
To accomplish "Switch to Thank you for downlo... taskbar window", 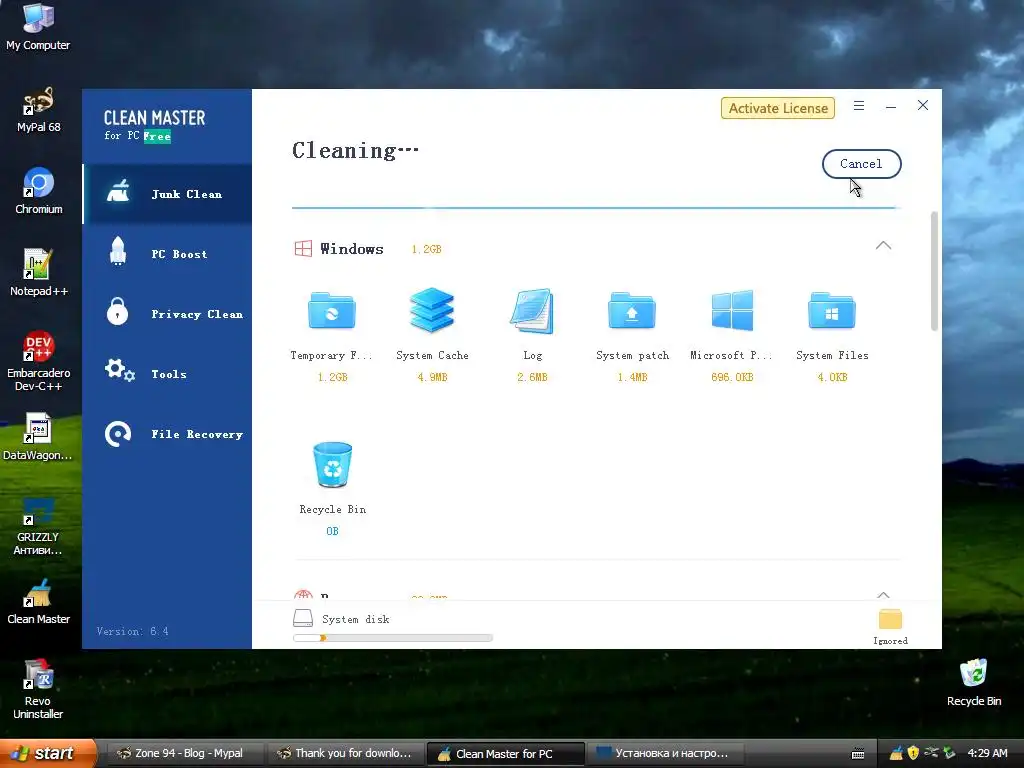I will (x=345, y=754).
